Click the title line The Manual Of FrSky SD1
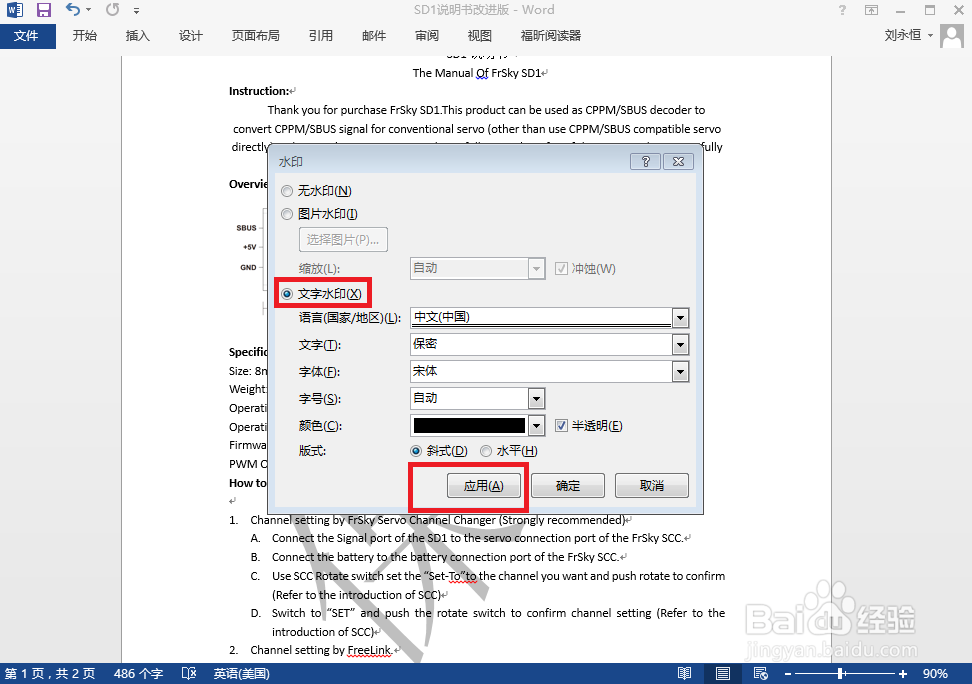This screenshot has height=684, width=972. [x=477, y=73]
